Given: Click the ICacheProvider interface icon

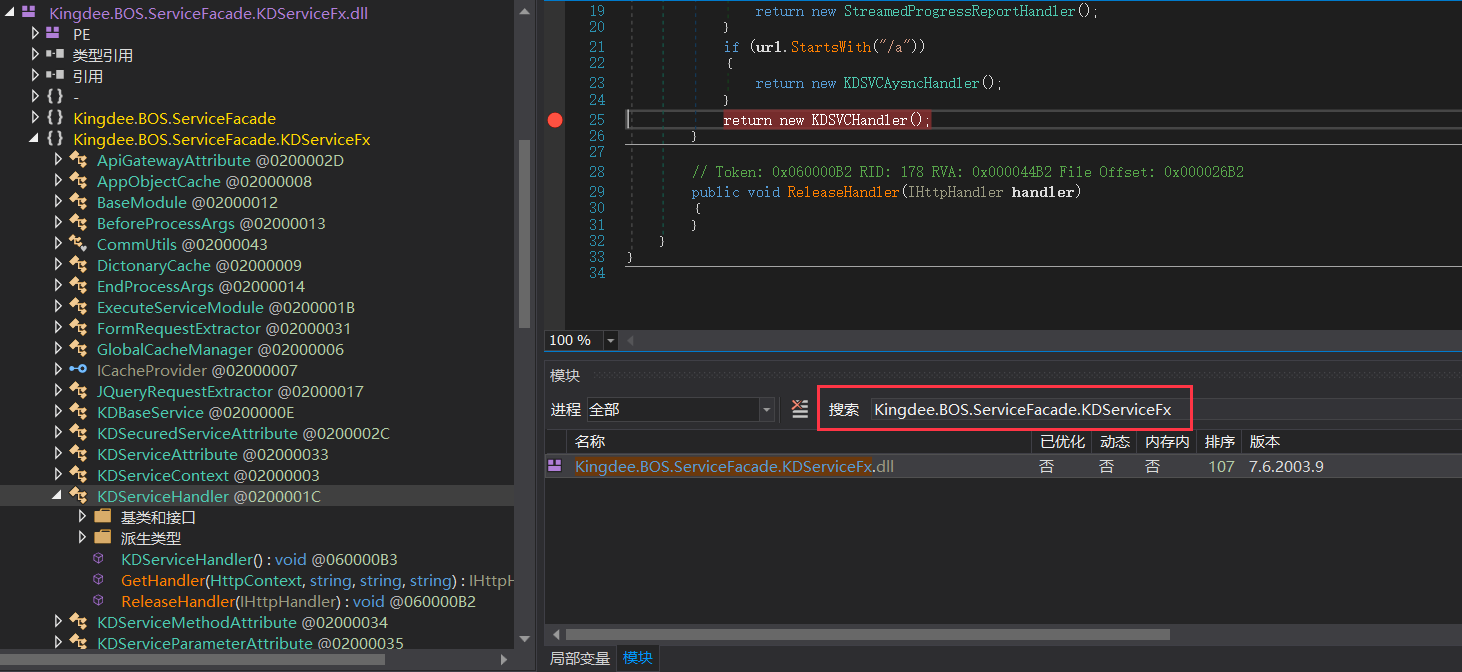Looking at the screenshot, I should point(78,370).
